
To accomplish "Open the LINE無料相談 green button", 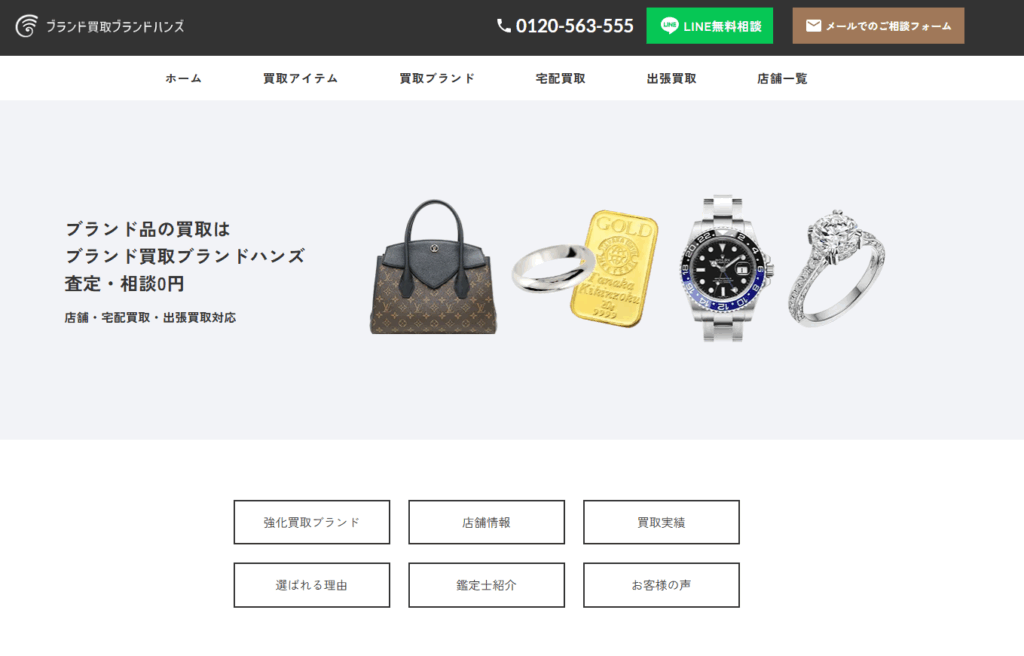I will pos(709,26).
